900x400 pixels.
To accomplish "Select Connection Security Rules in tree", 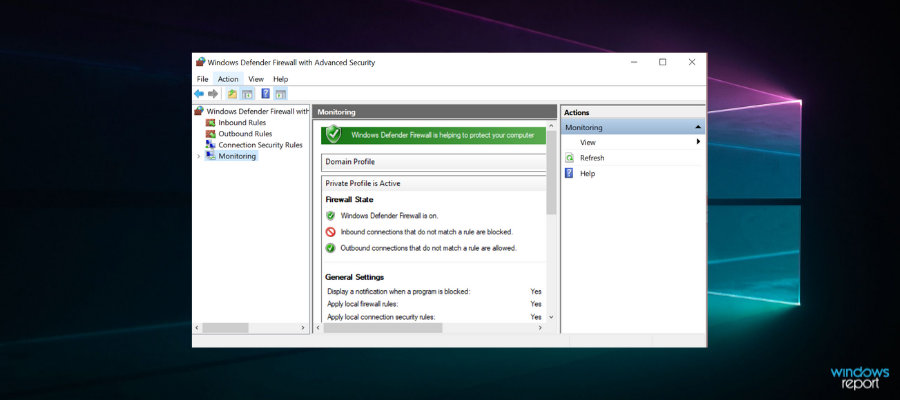I will (260, 145).
